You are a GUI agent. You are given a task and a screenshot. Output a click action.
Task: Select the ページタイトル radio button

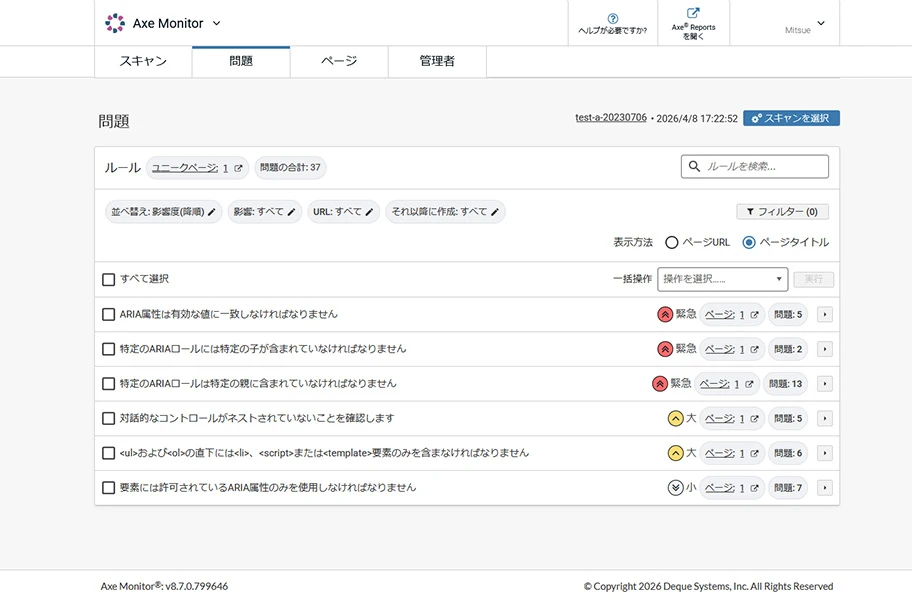click(x=749, y=242)
